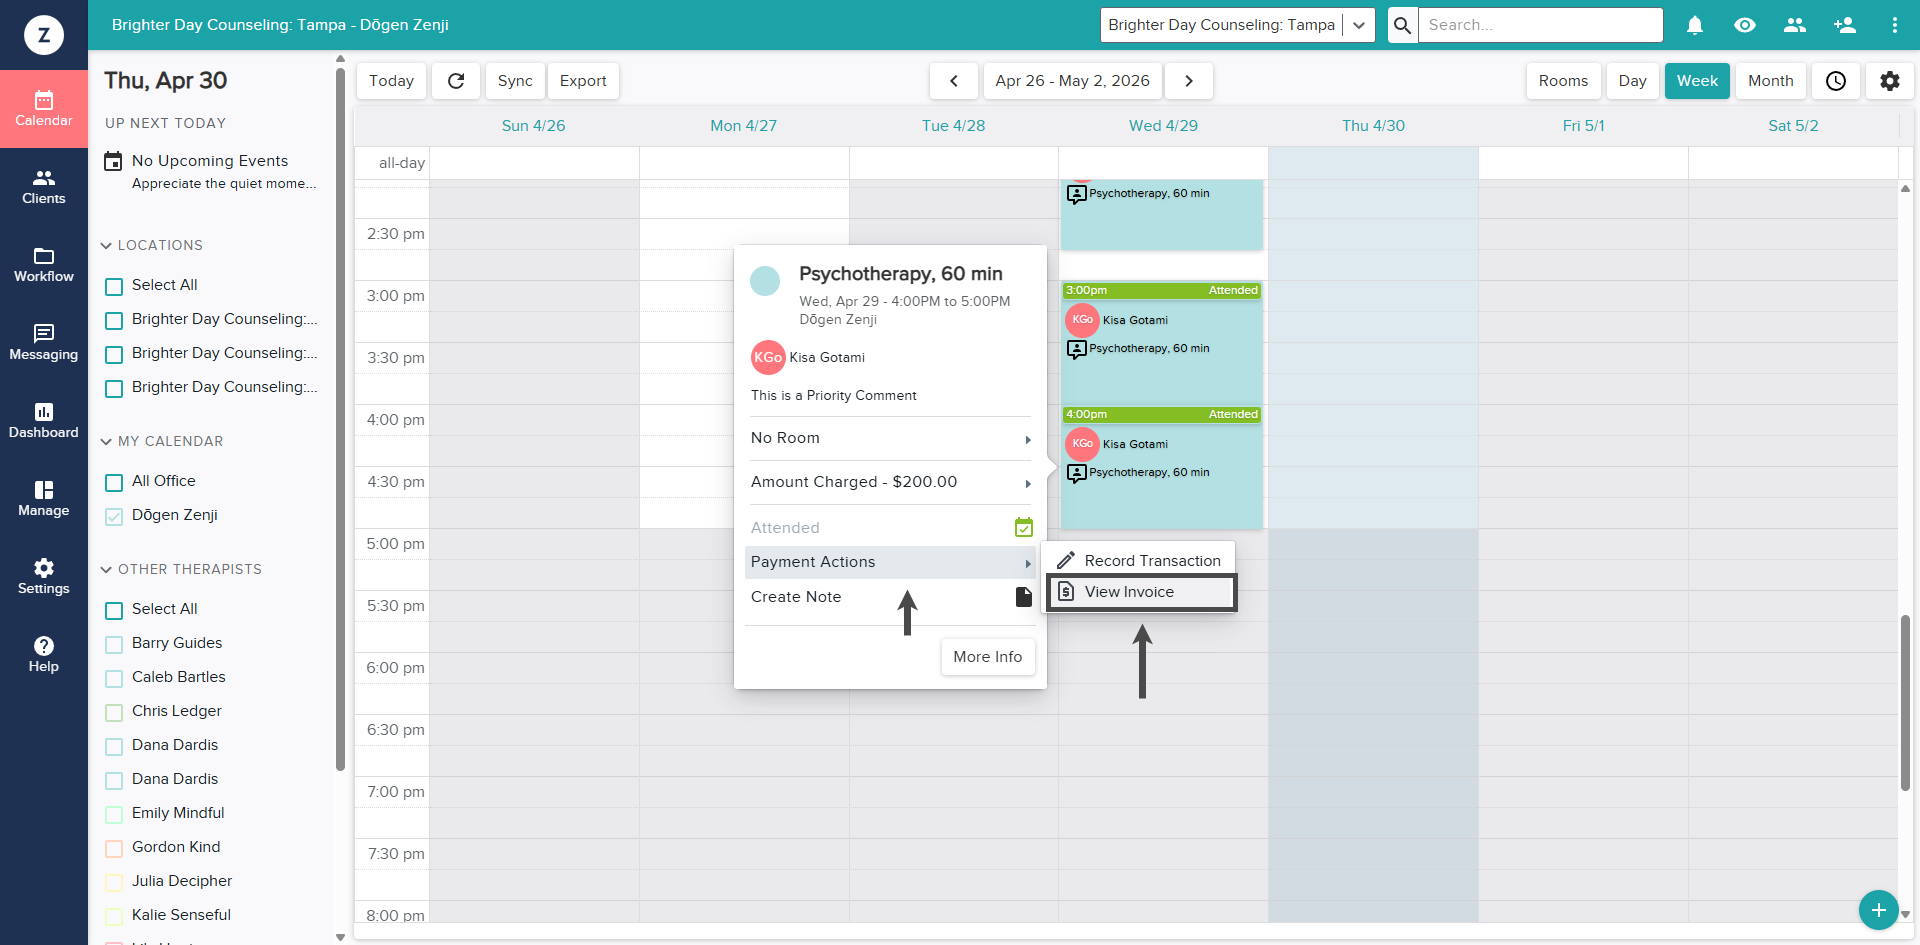This screenshot has height=945, width=1920.
Task: Click the More Info button
Action: coord(988,657)
